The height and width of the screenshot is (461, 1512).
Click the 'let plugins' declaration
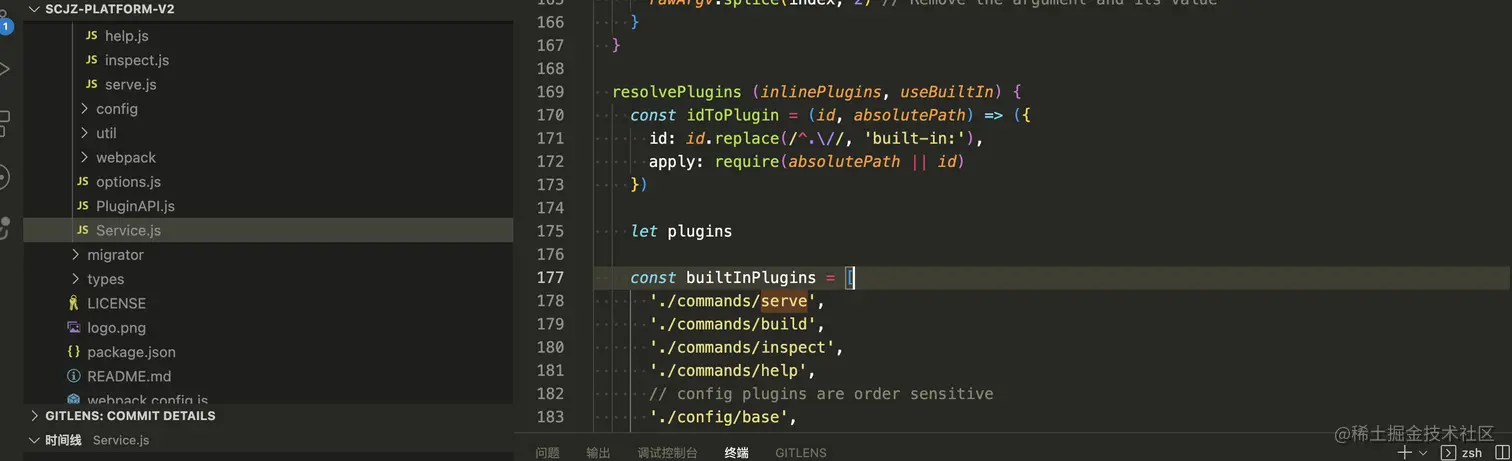[x=681, y=231]
